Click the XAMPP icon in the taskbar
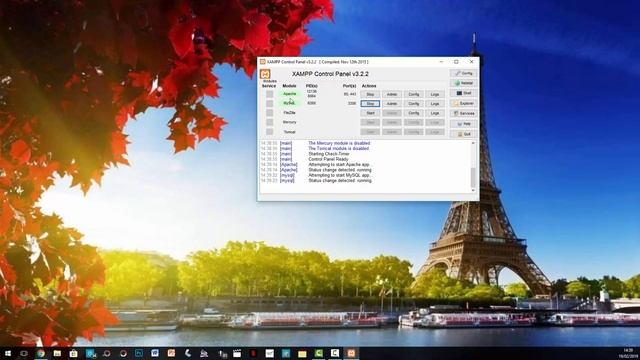Viewport: 640px width, 360px height. coord(351,353)
